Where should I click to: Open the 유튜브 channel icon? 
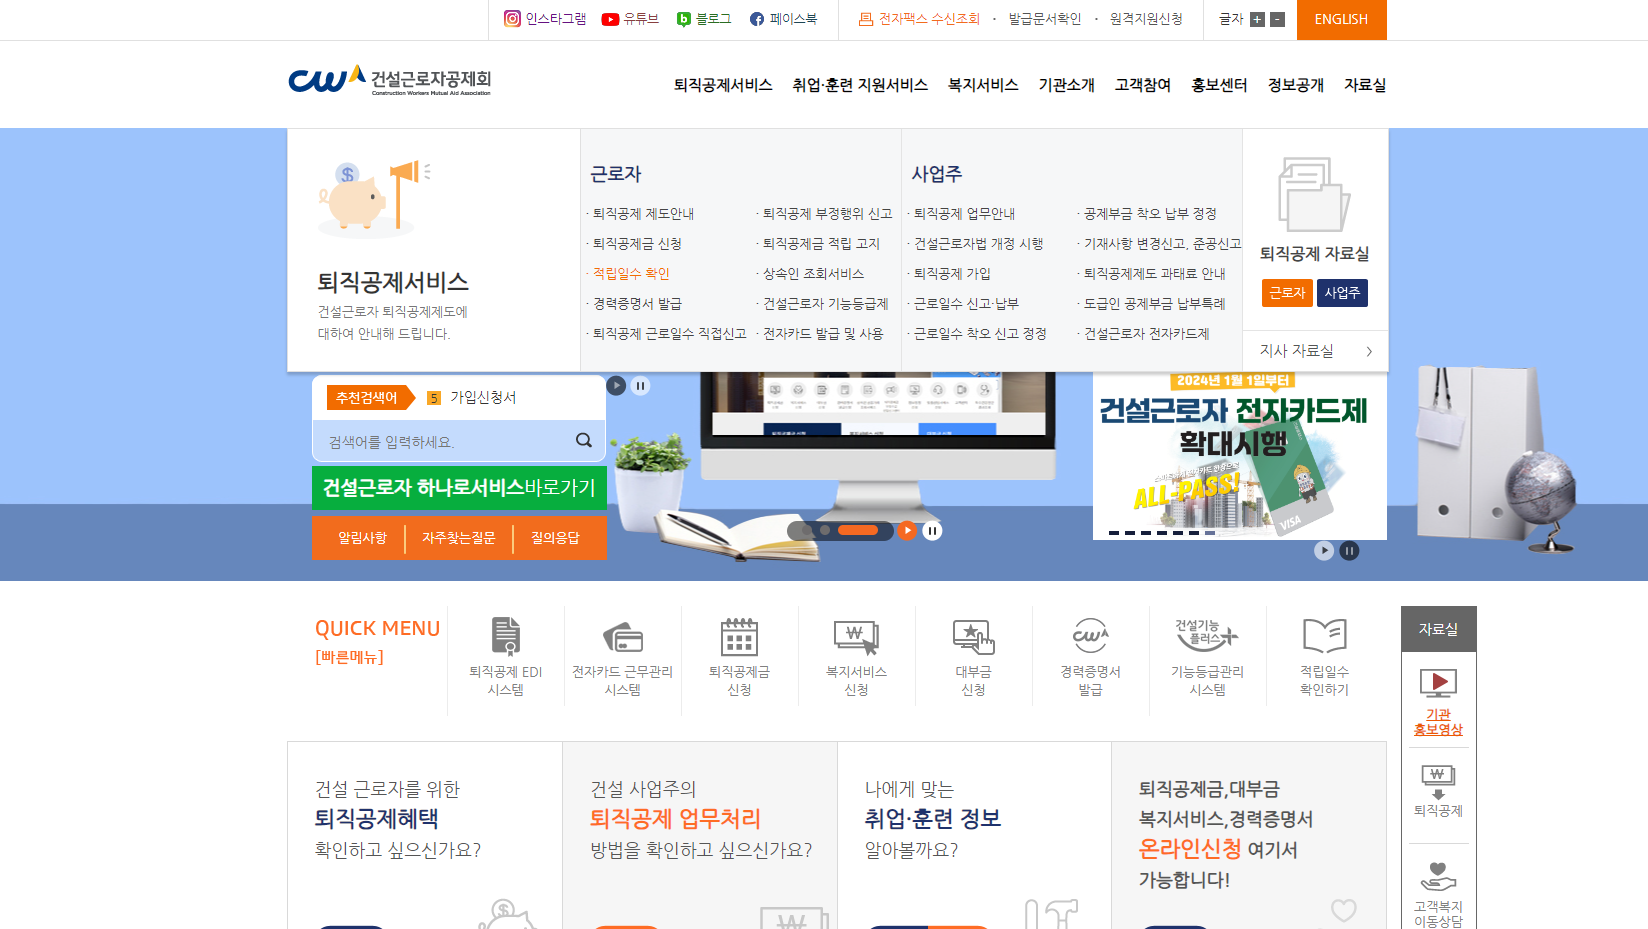coord(610,19)
